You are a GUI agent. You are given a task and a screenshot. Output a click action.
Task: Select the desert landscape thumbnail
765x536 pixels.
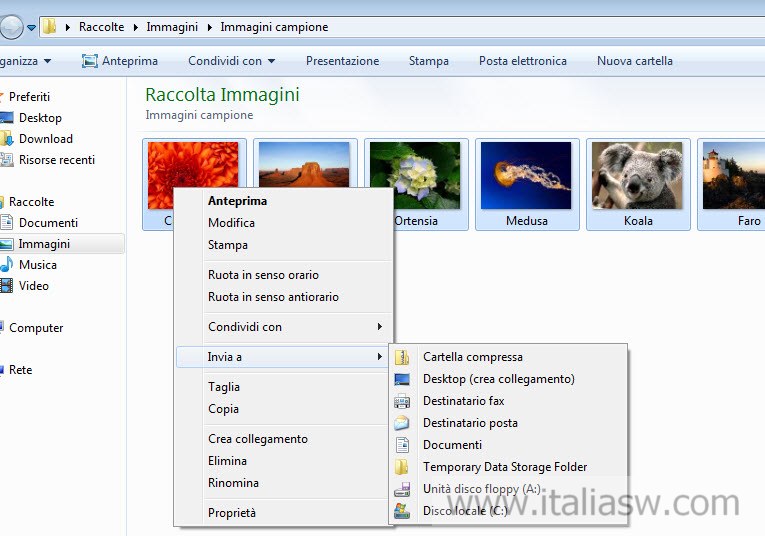(304, 164)
